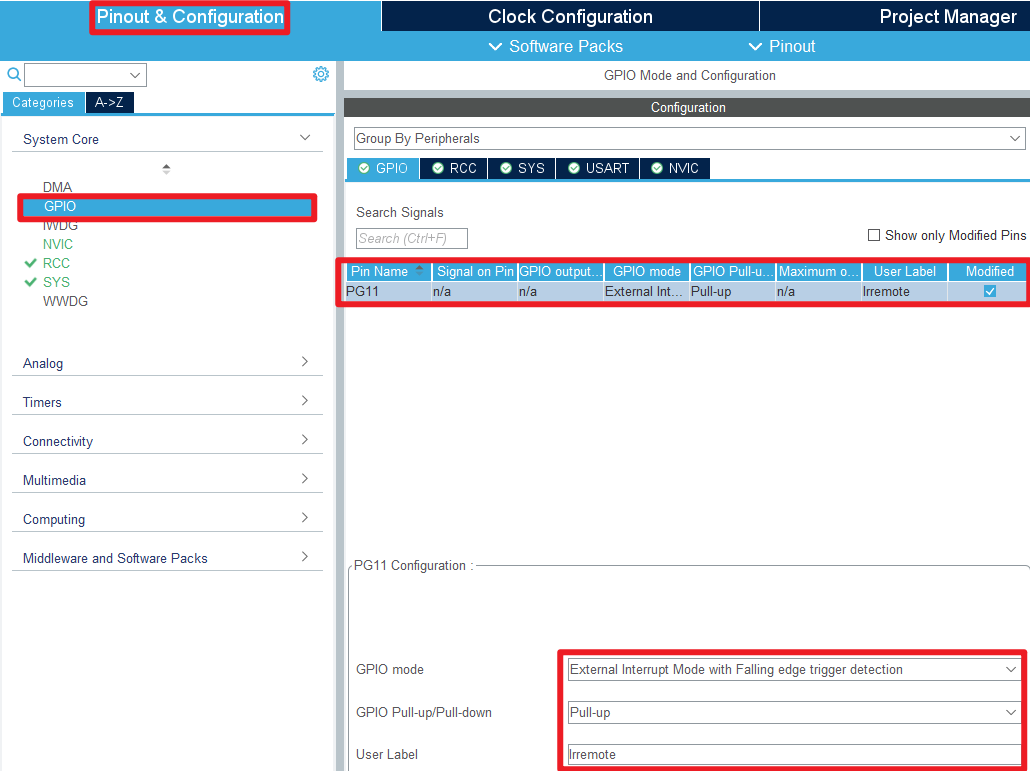Select the NVIC configuration tab
This screenshot has width=1030, height=771.
pos(675,168)
